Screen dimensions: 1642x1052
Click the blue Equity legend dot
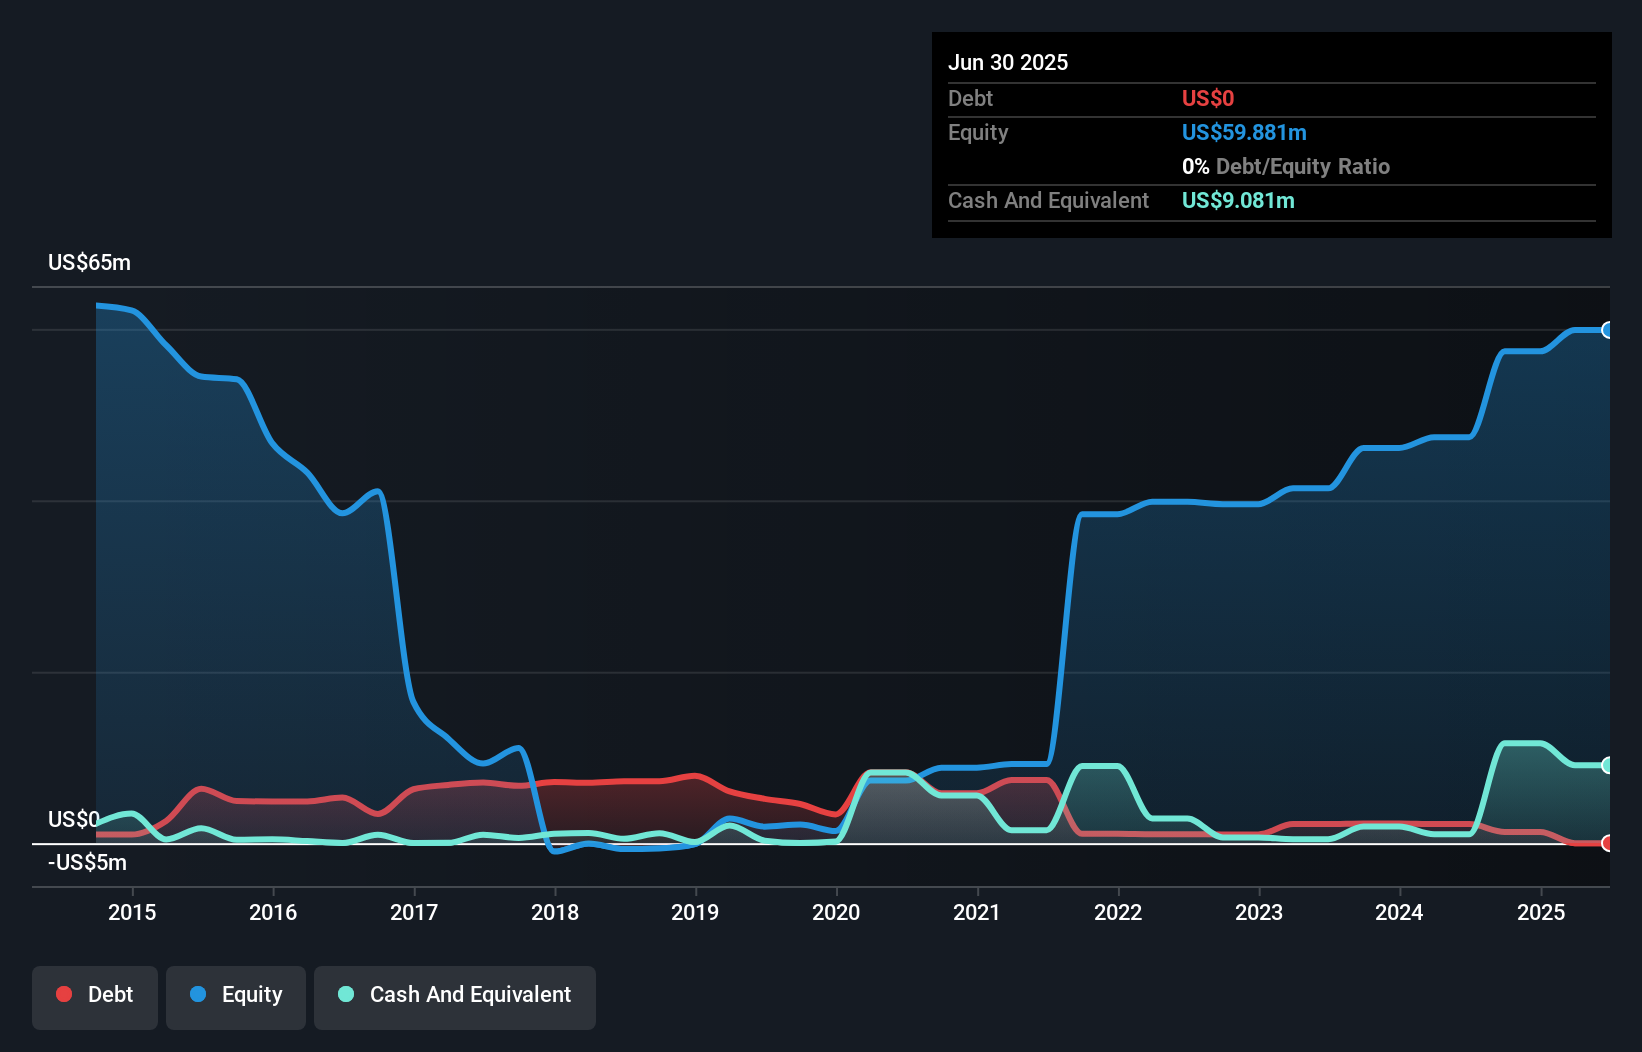coord(199,994)
